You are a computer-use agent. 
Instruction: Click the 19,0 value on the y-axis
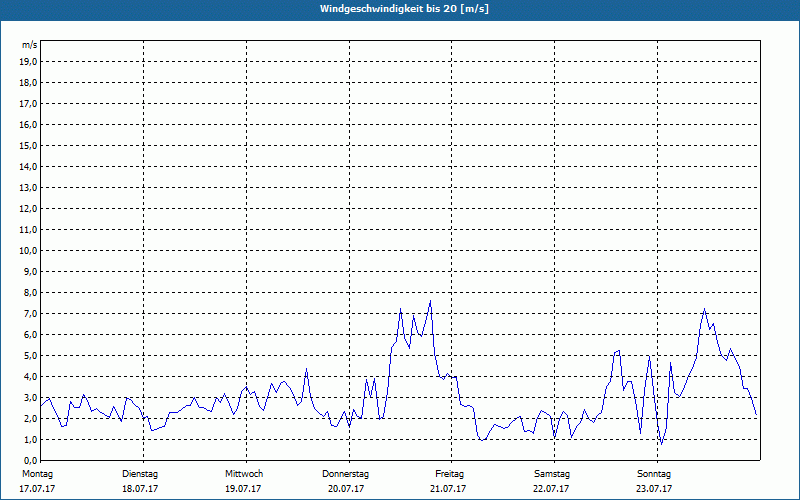coord(29,61)
